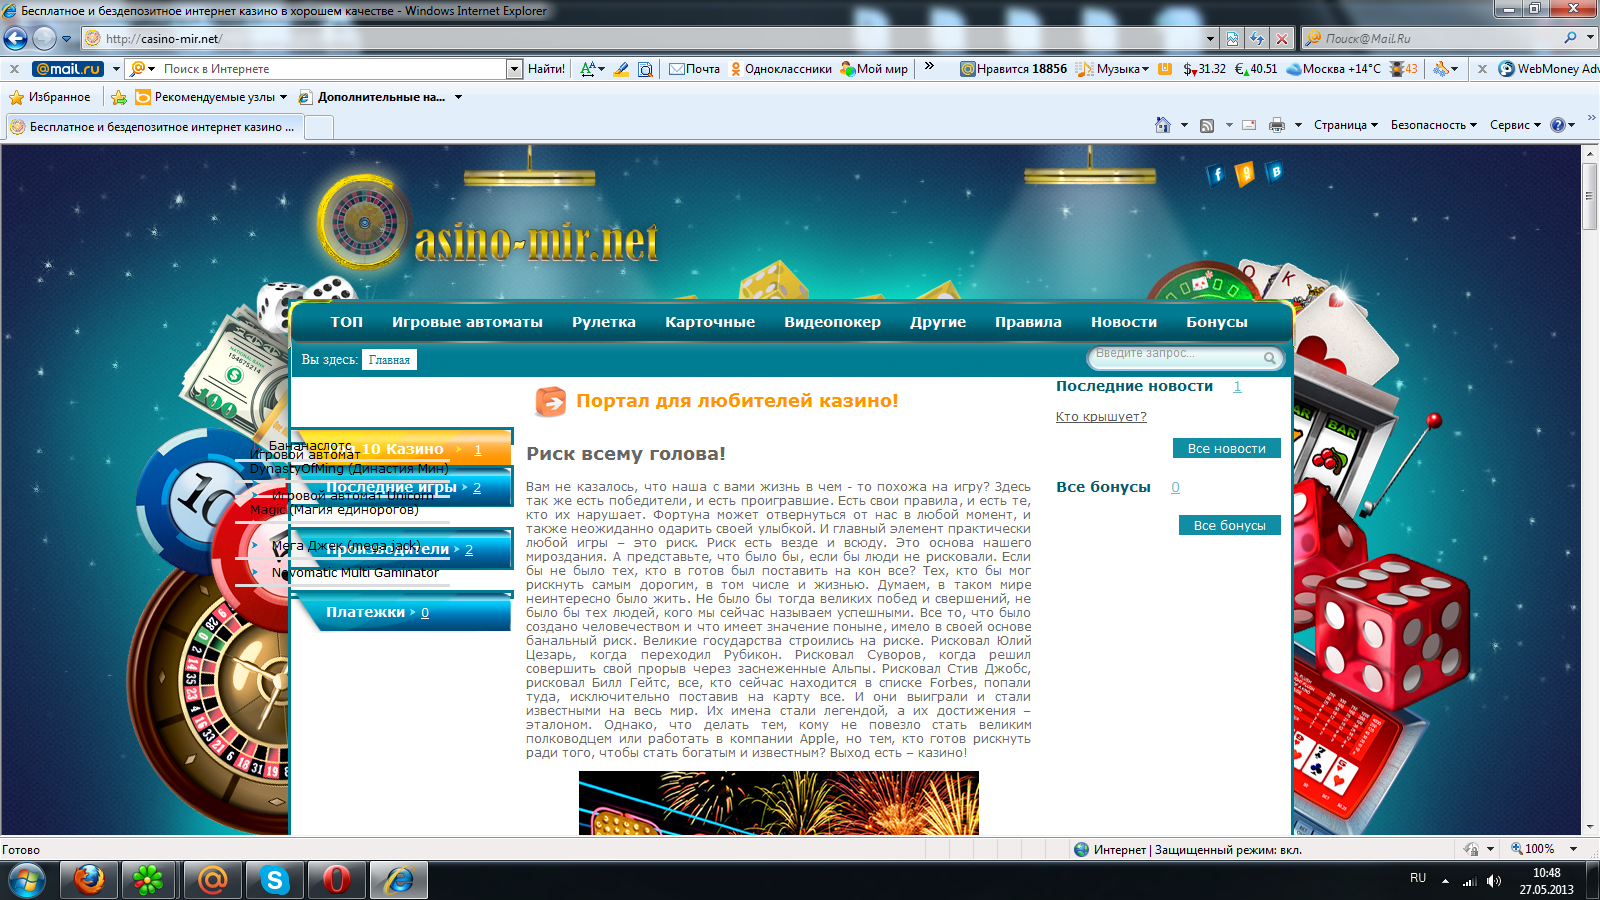Image resolution: width=1600 pixels, height=900 pixels.
Task: Expand the Страница dropdown menu
Action: pyautogui.click(x=1345, y=125)
